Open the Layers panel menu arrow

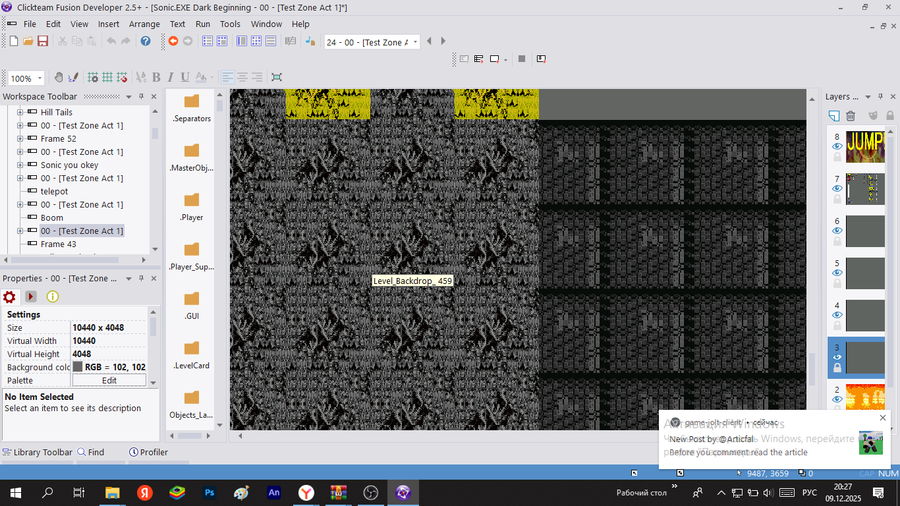pyautogui.click(x=867, y=96)
